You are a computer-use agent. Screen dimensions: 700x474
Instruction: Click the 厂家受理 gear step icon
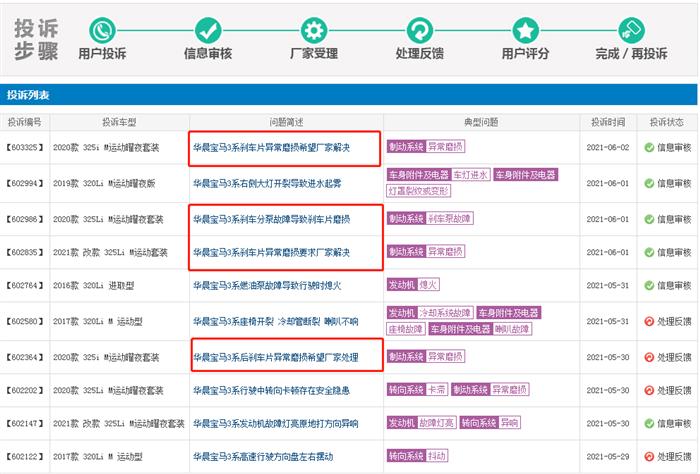(314, 30)
